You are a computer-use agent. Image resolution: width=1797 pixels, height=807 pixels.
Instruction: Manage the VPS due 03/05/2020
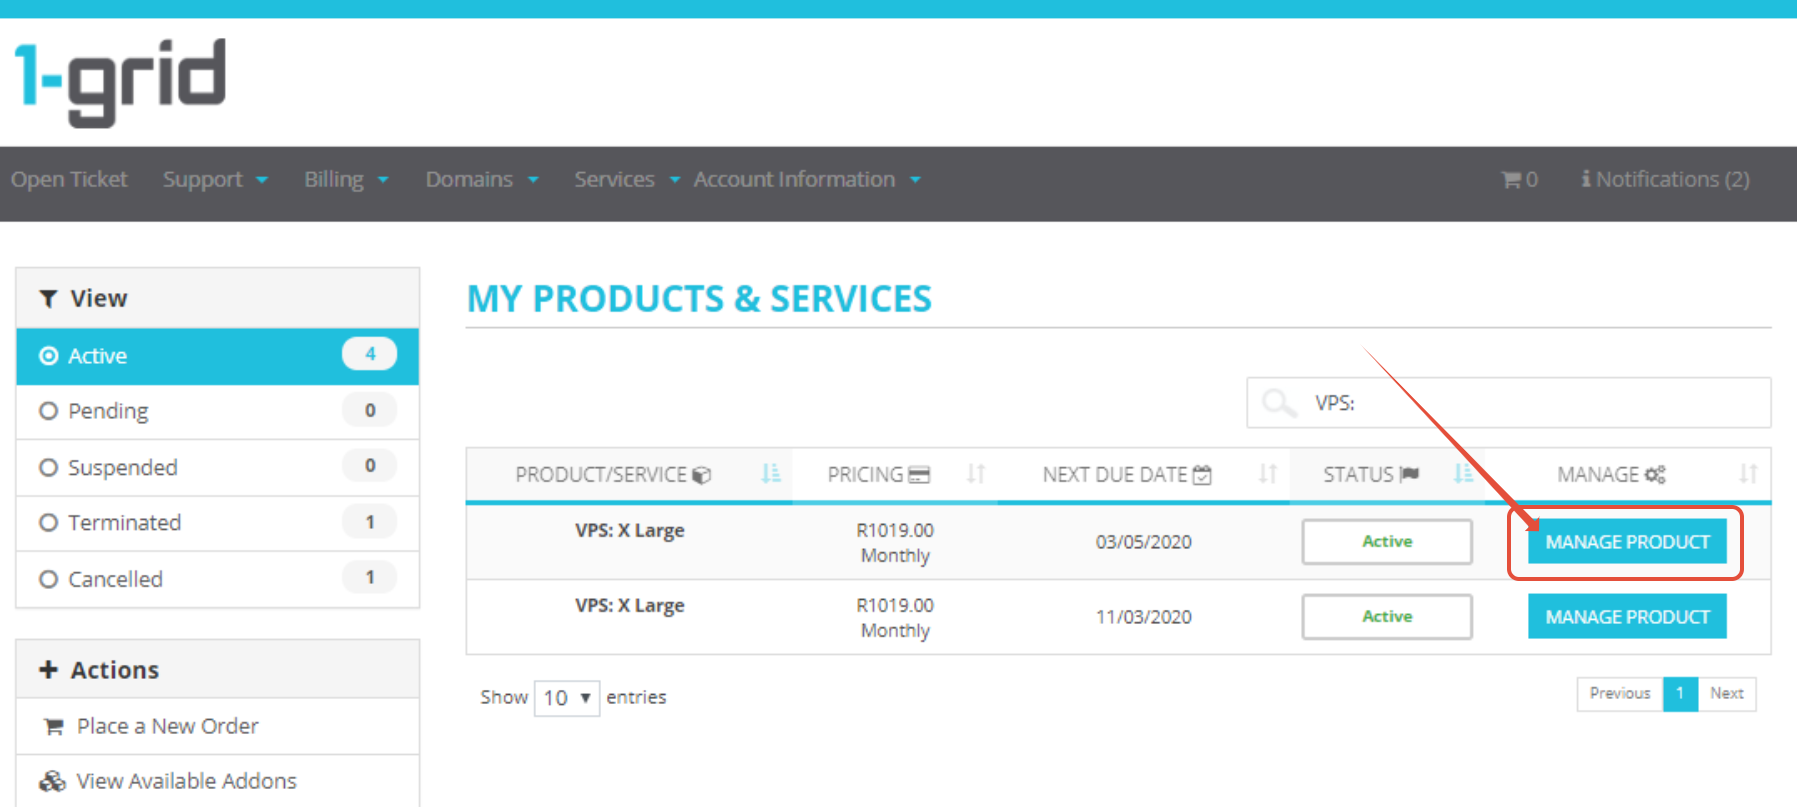point(1627,542)
